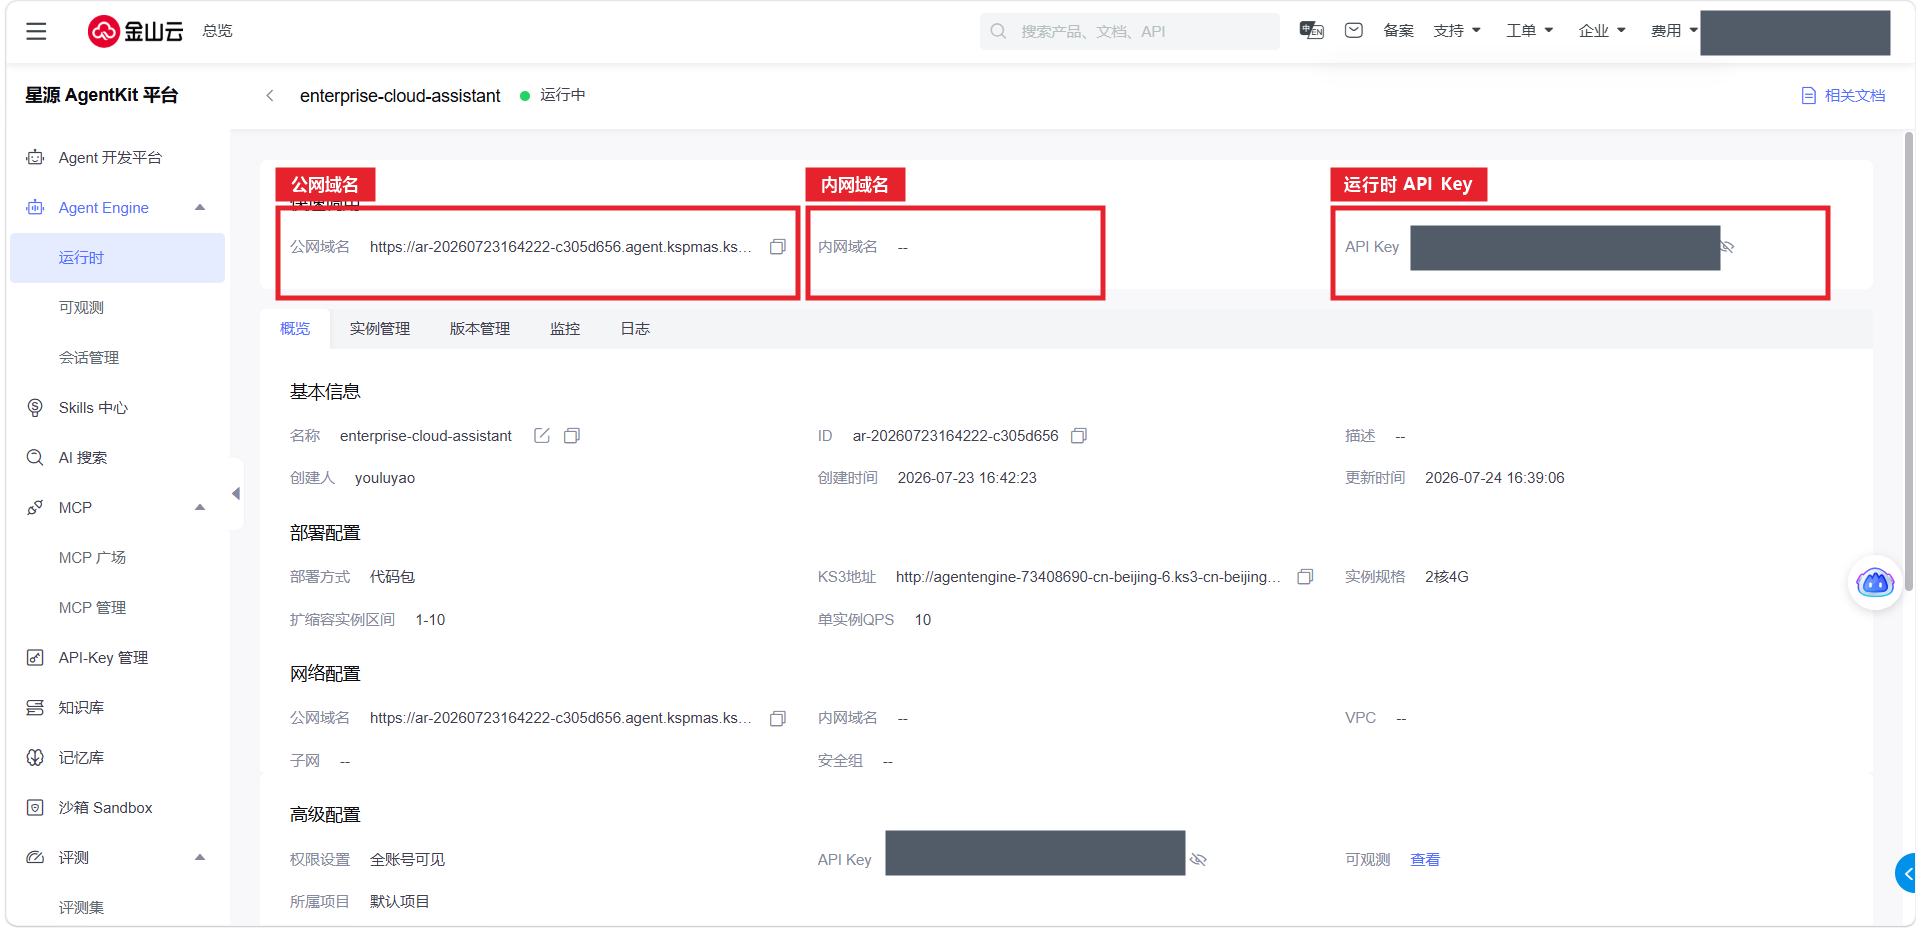
Task: Expand the 企业 dropdown
Action: pyautogui.click(x=1602, y=31)
